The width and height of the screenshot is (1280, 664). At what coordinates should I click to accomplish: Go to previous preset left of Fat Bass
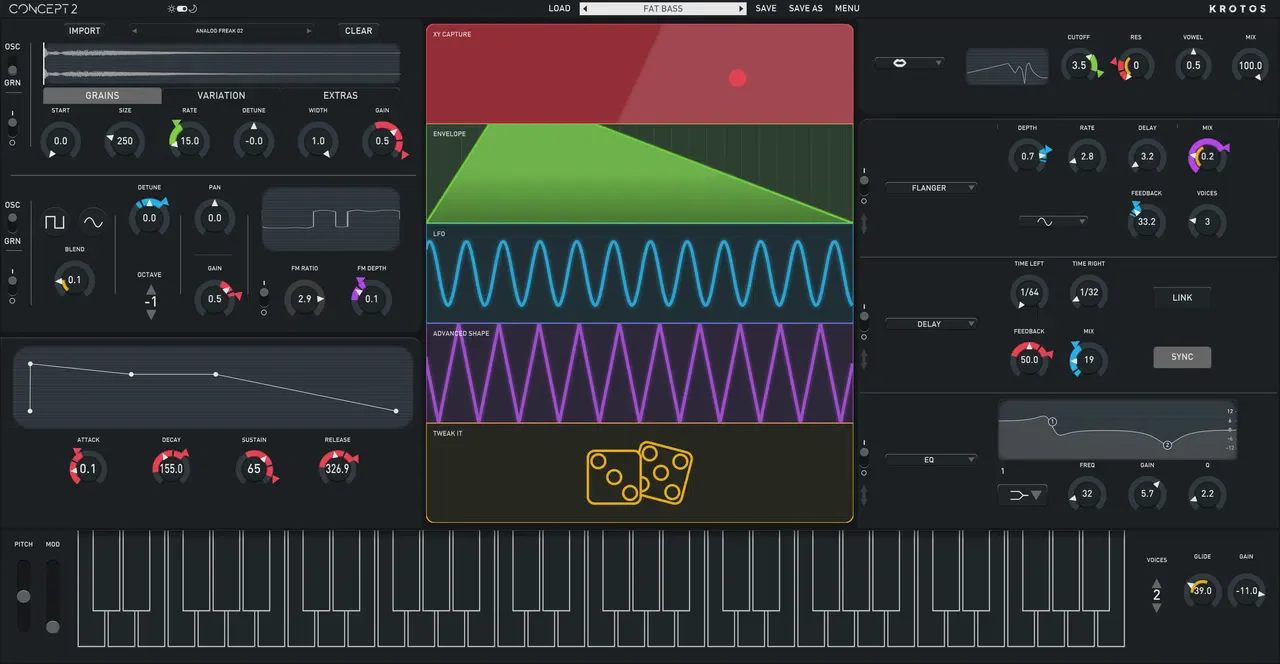point(585,9)
